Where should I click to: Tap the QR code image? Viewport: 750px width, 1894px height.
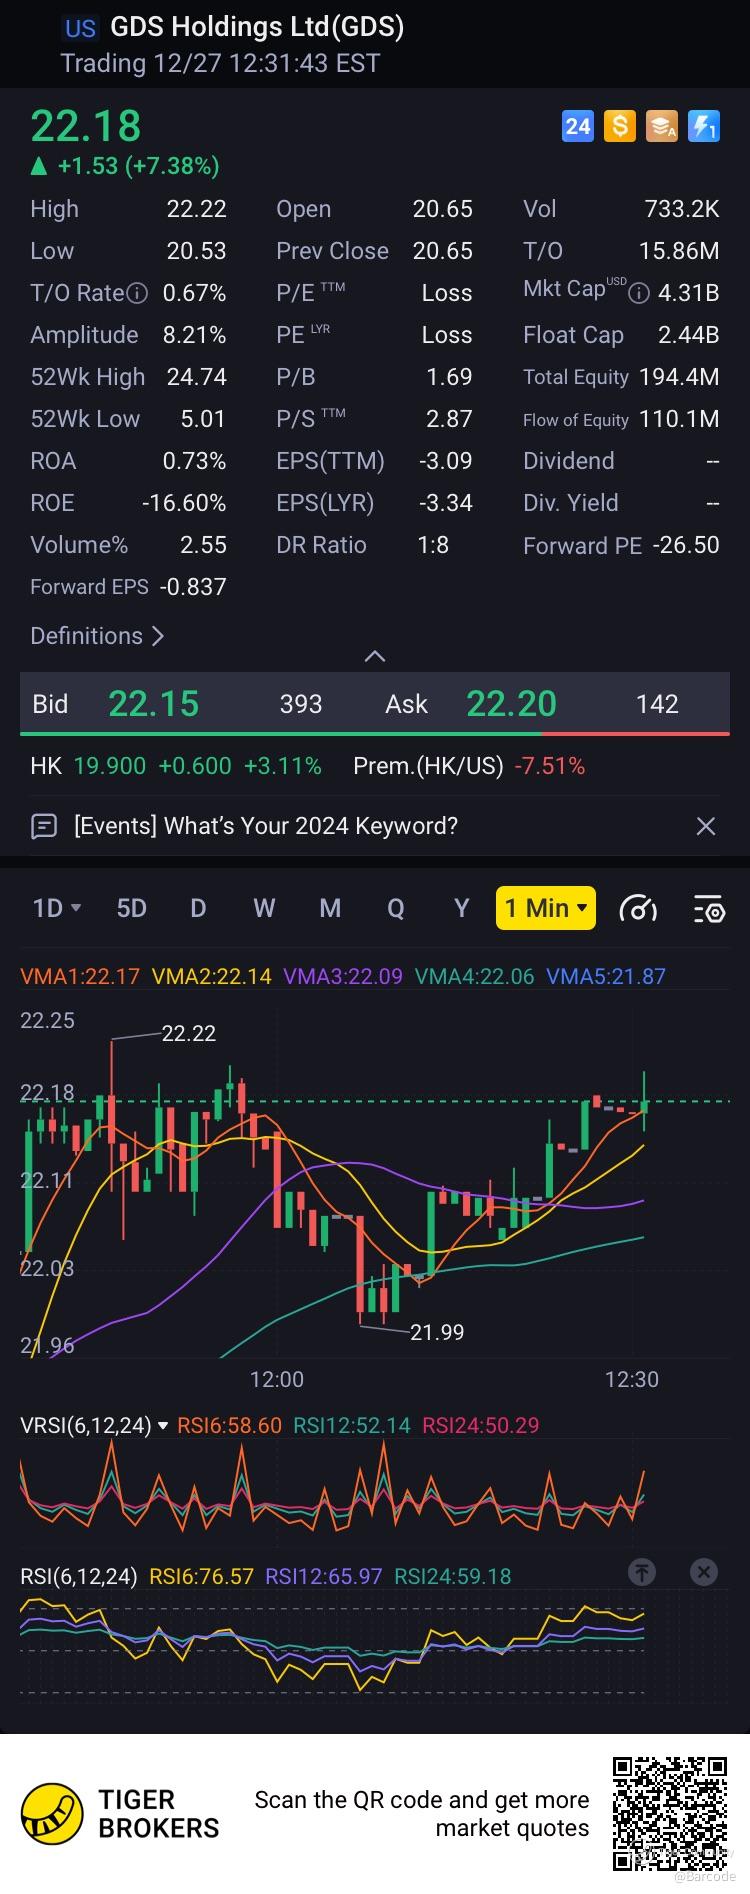click(x=670, y=1814)
